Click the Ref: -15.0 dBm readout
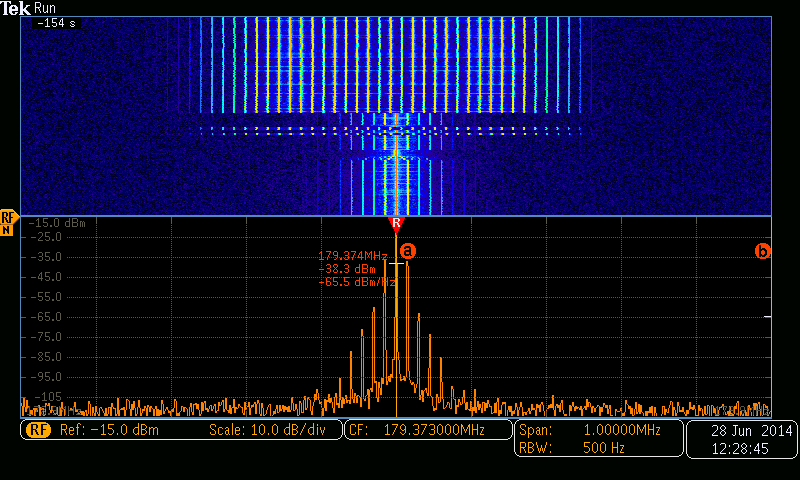The width and height of the screenshot is (800, 480). pos(109,430)
